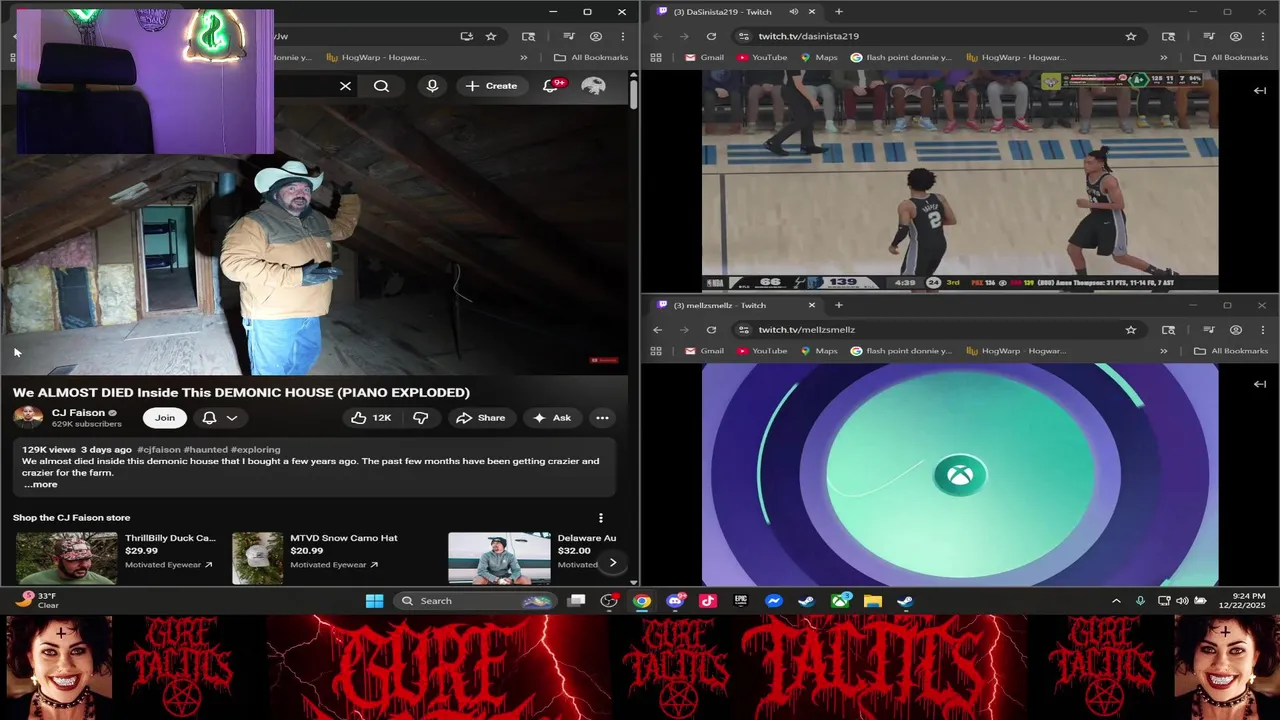
Task: Open the store section options menu
Action: [x=601, y=518]
